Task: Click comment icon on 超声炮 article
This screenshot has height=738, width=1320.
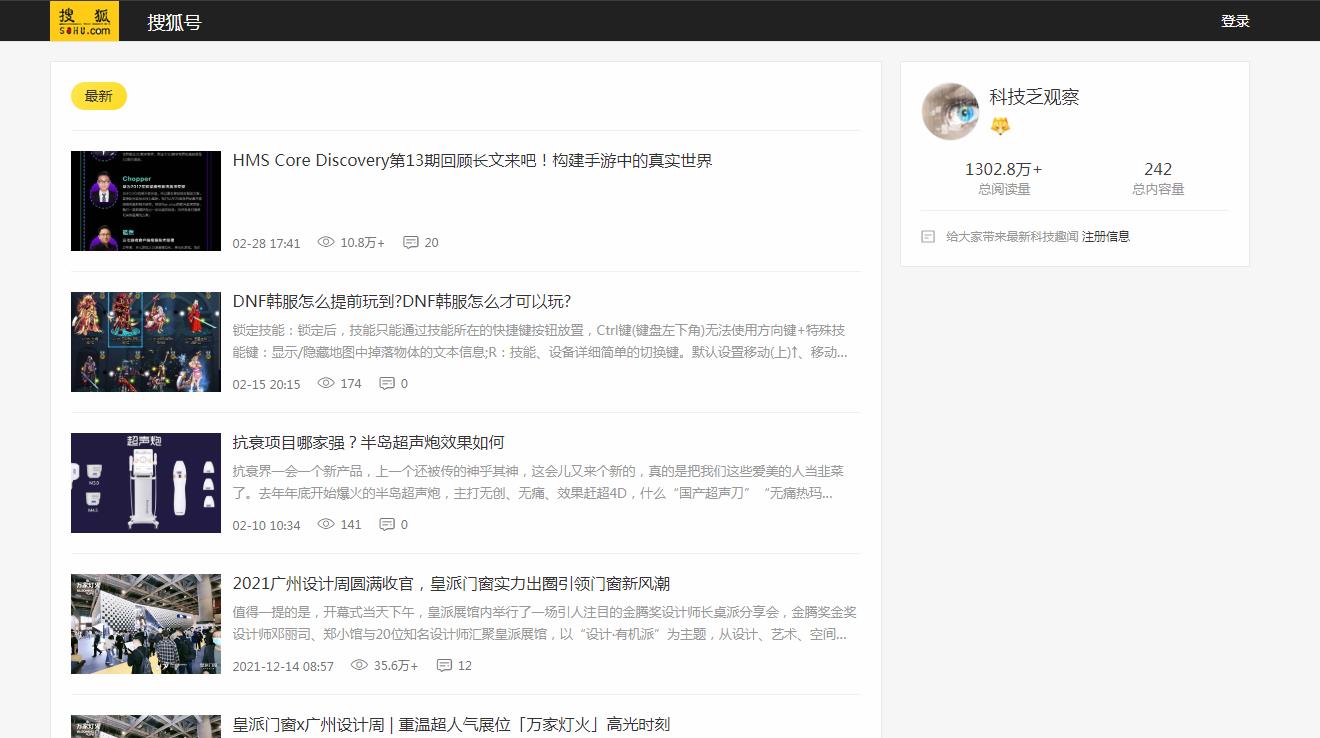Action: click(x=387, y=524)
